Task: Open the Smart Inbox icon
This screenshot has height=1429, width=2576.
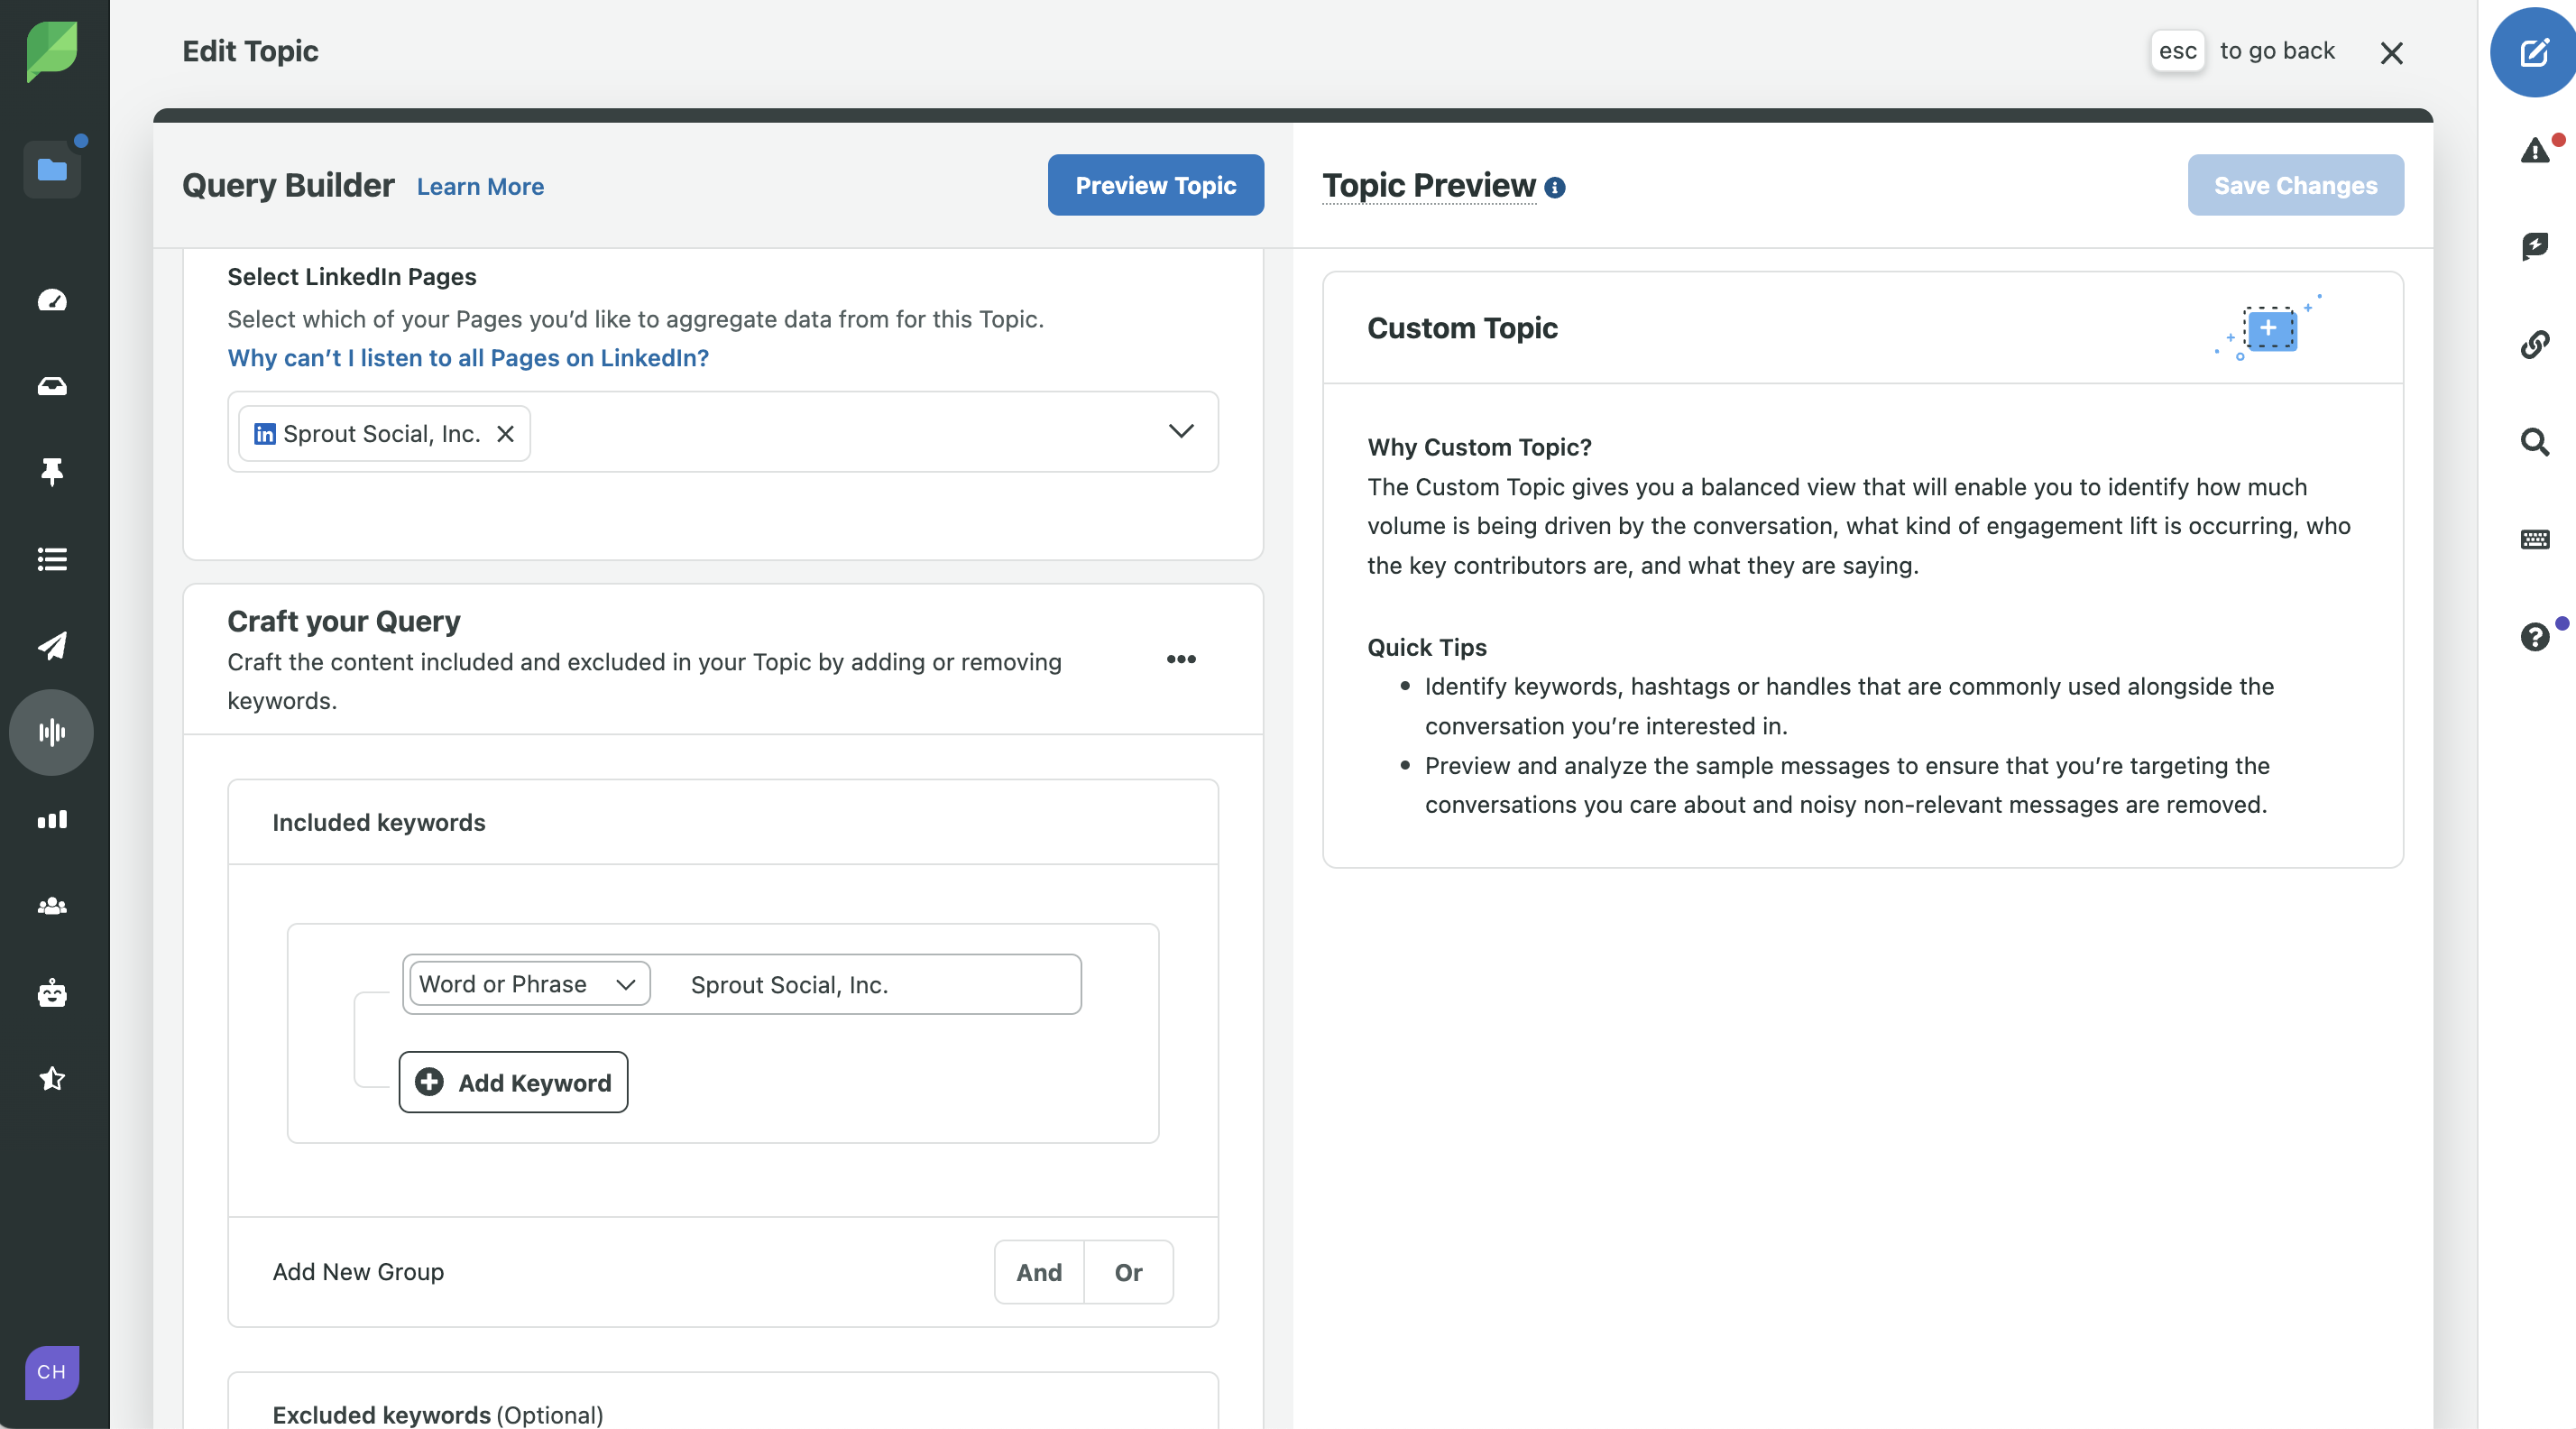Action: (51, 387)
